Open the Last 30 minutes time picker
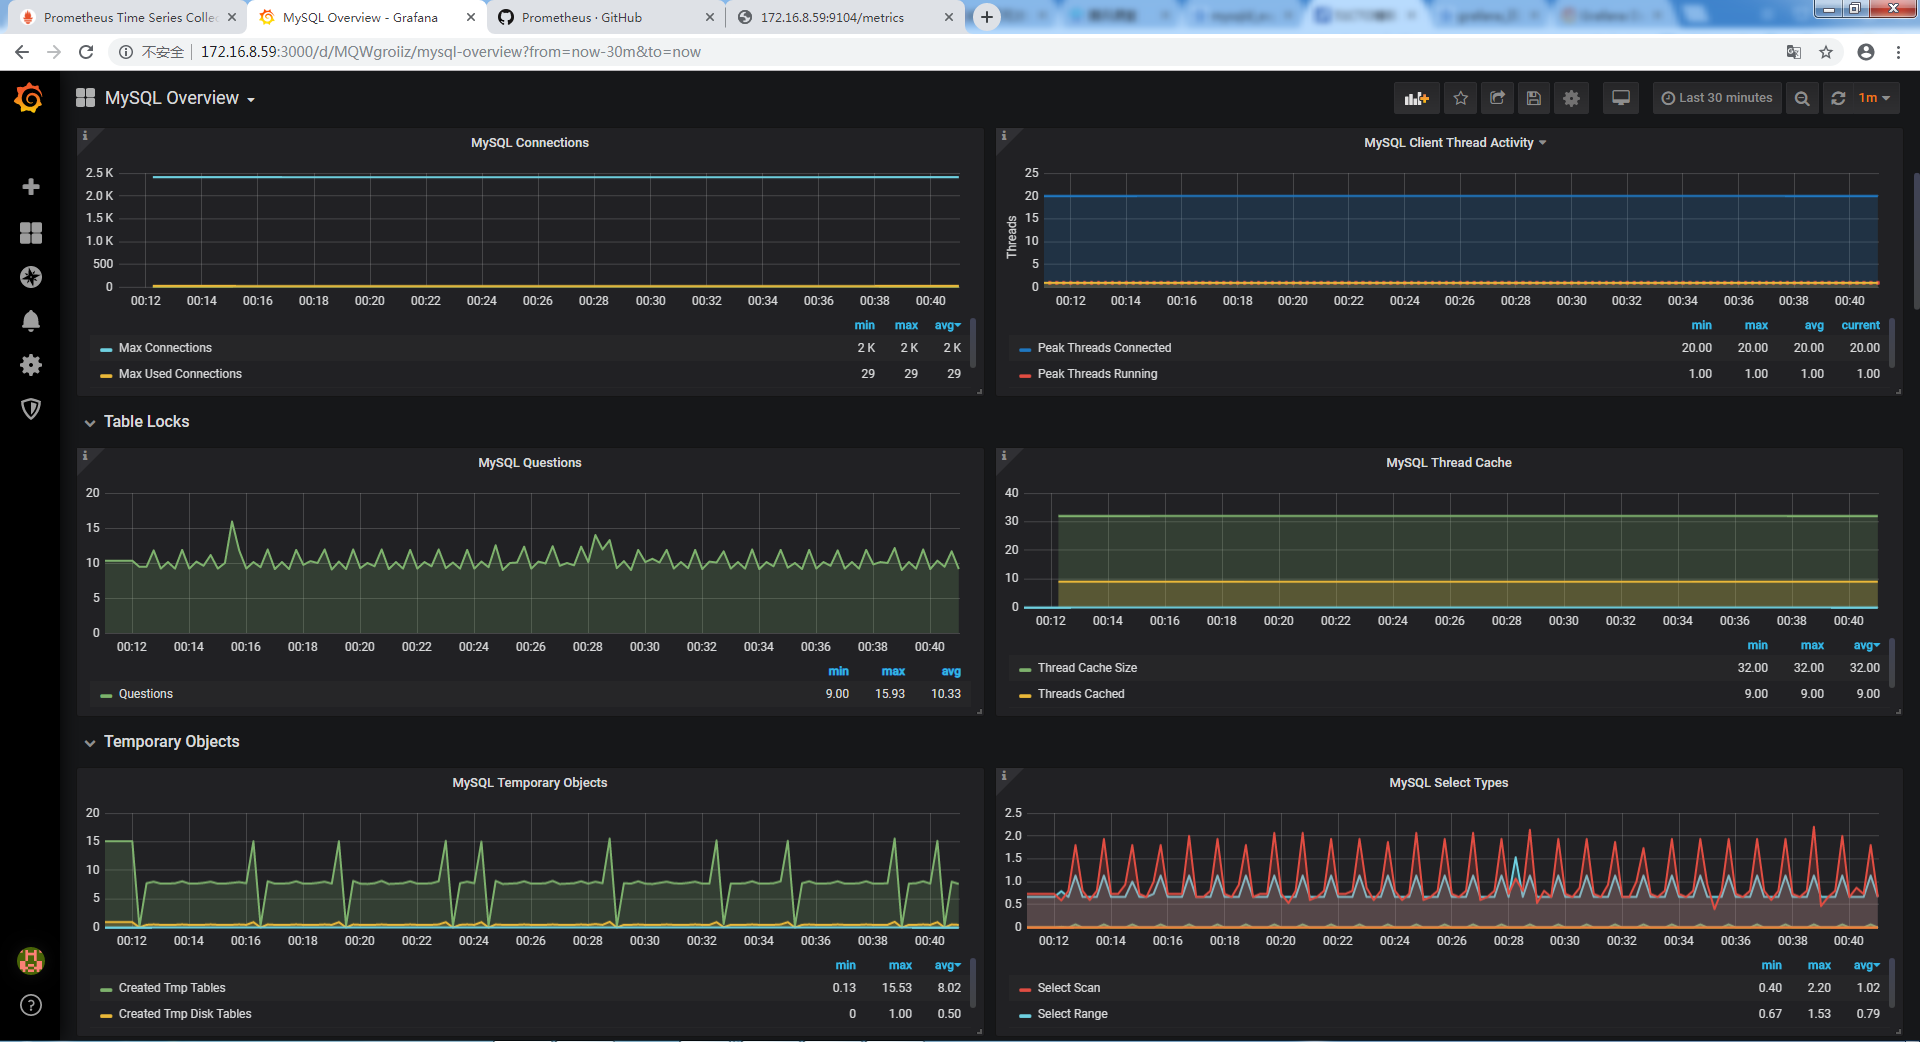Screen dimensions: 1920x1042 coord(1717,98)
